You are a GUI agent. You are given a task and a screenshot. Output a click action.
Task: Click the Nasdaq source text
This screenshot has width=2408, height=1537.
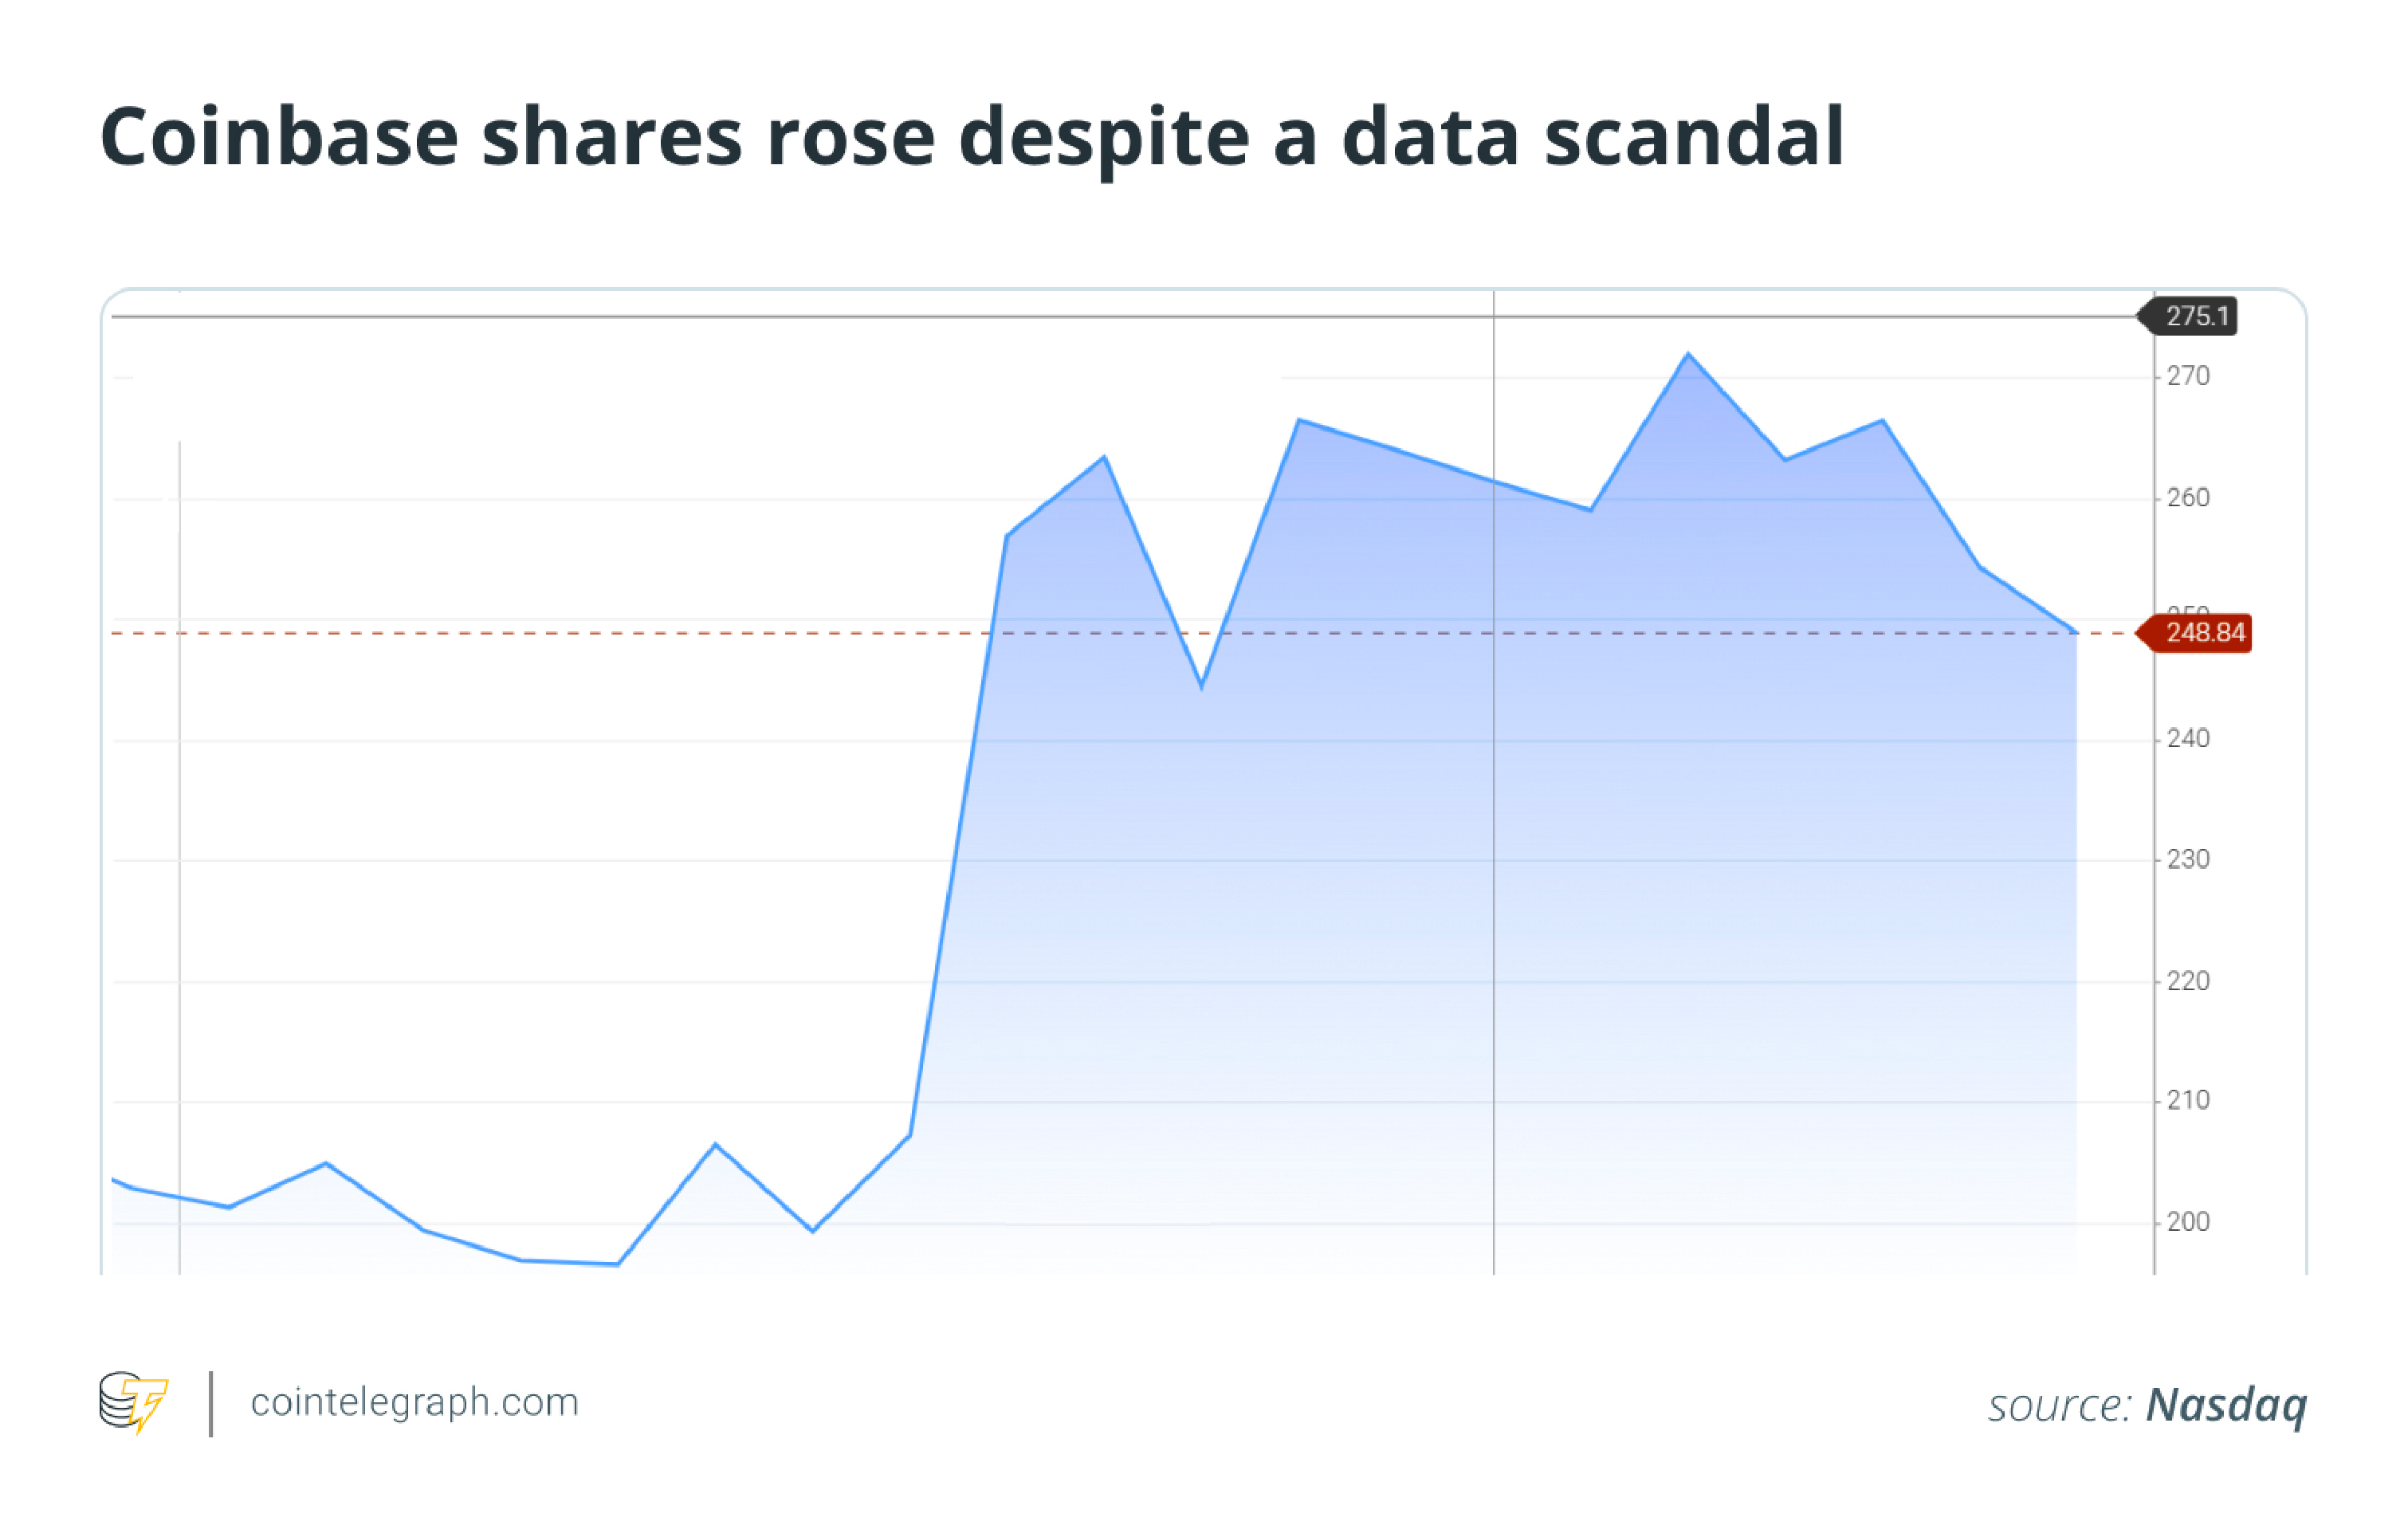click(2226, 1404)
